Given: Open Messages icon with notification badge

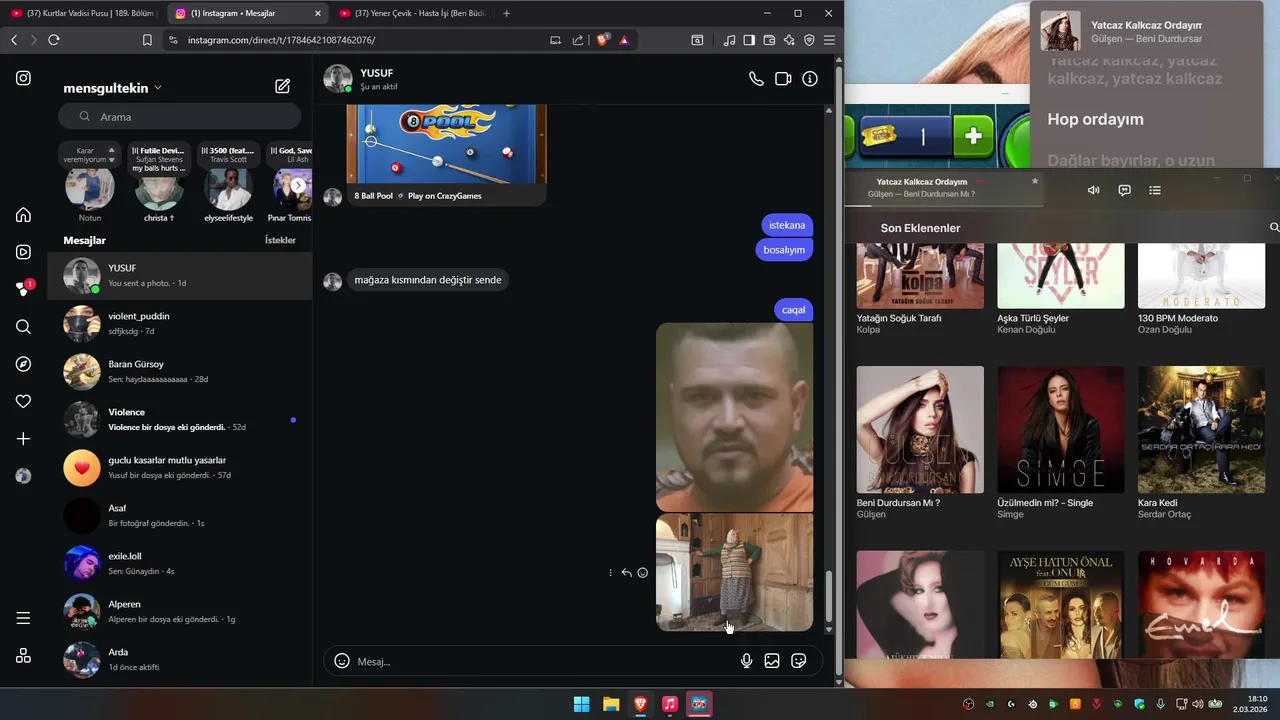Looking at the screenshot, I should click(x=23, y=289).
